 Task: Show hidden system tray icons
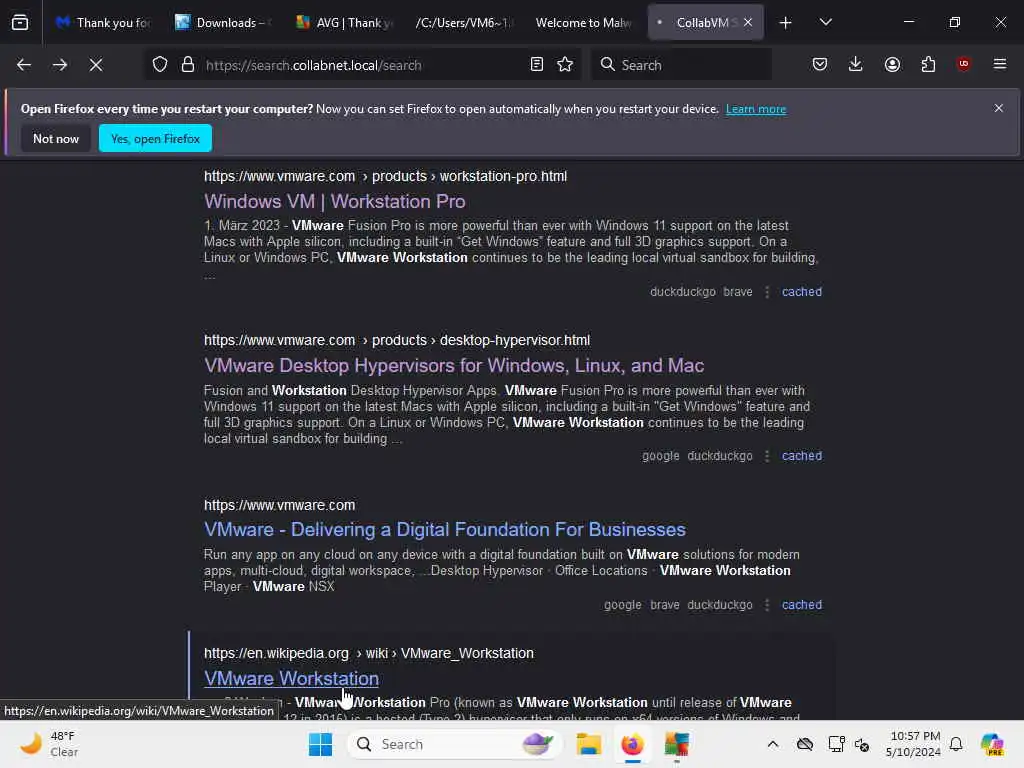click(773, 744)
